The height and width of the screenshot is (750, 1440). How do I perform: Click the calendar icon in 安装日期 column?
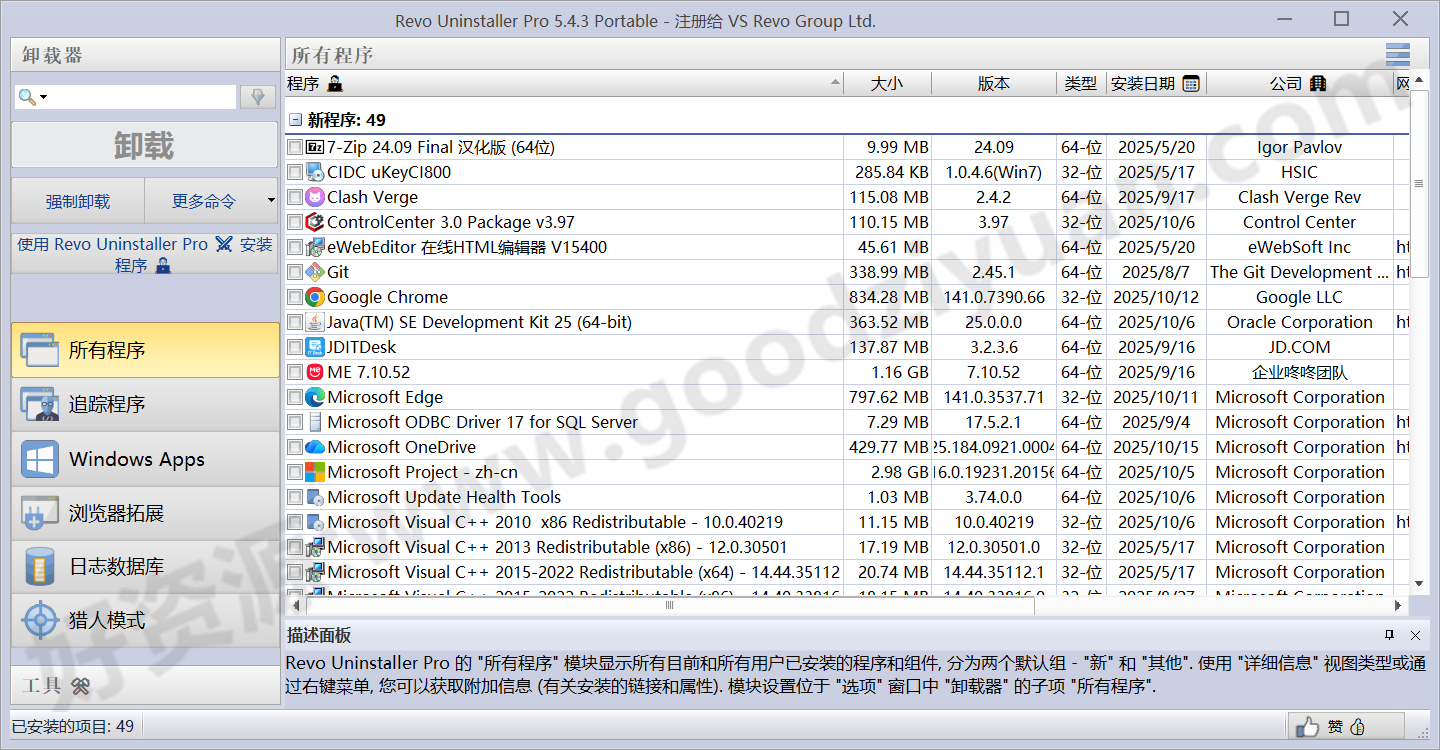pyautogui.click(x=1190, y=84)
